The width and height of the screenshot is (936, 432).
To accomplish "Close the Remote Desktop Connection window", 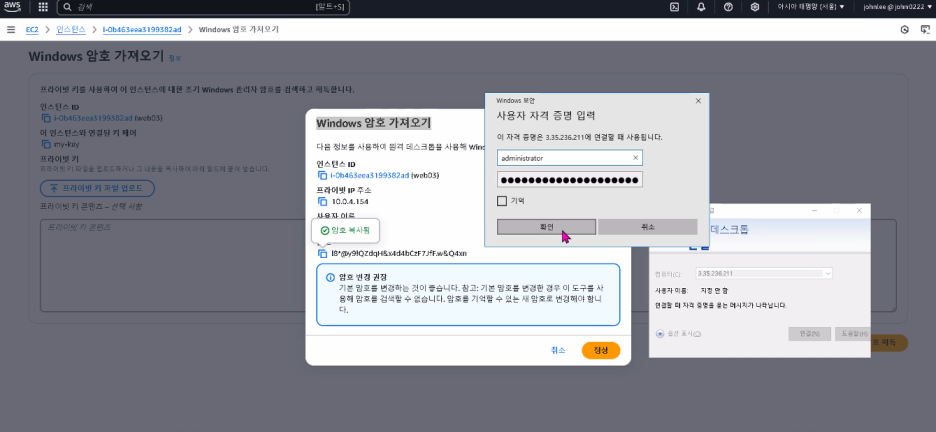I will [859, 211].
